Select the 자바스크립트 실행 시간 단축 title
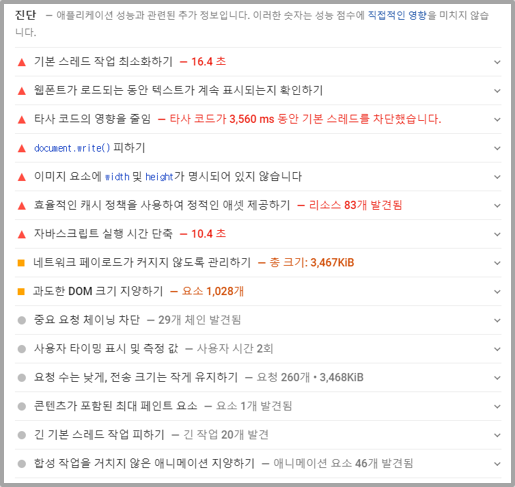Screen dimensions: 515x487 (103, 234)
